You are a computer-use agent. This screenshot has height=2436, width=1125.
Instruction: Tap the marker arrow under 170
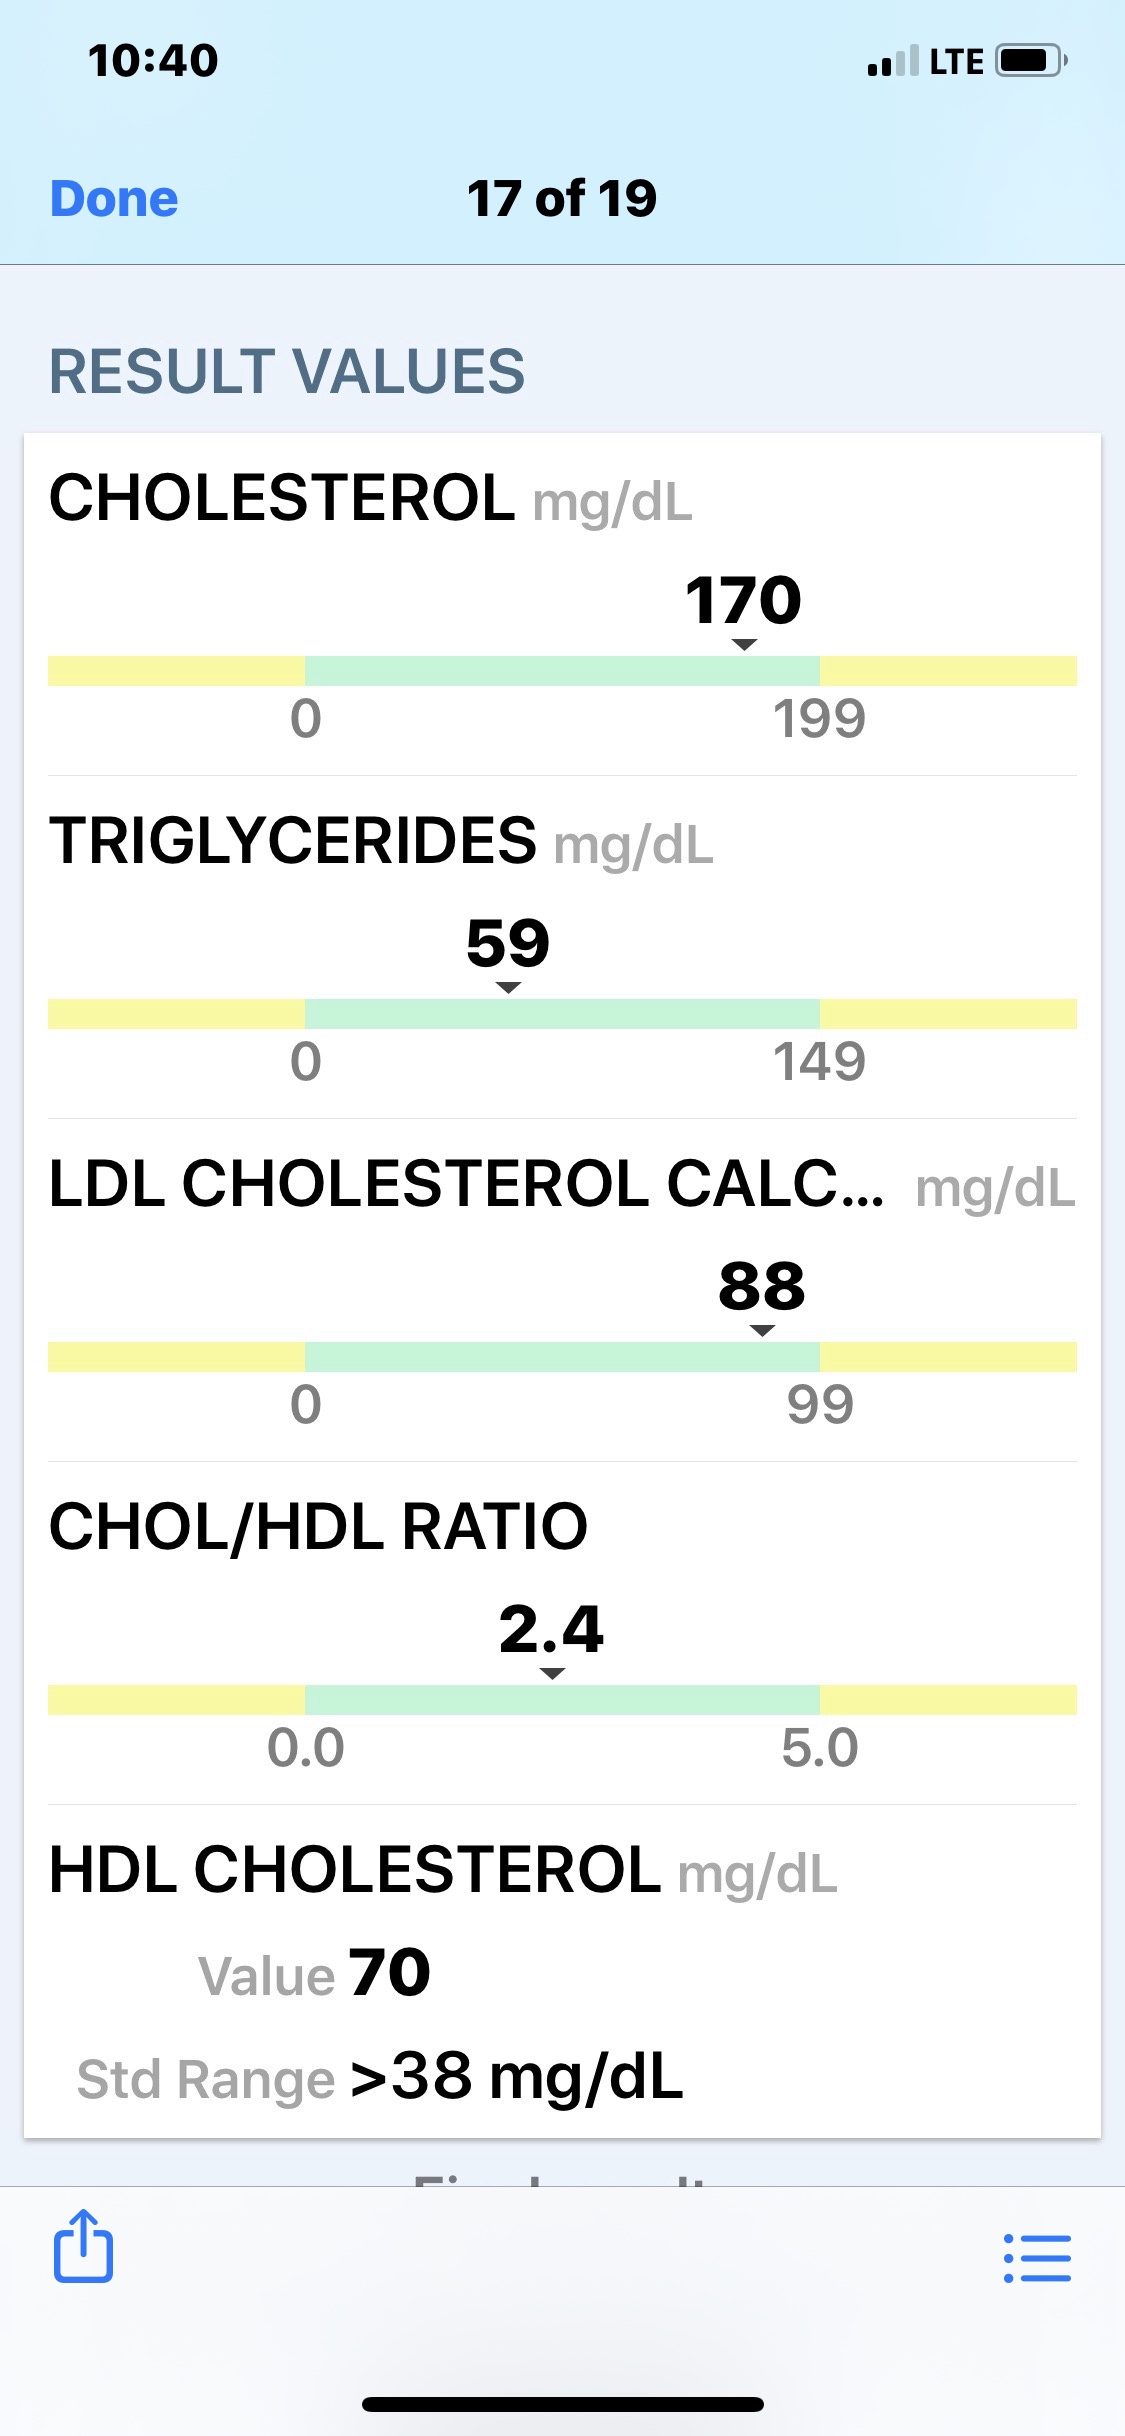pos(744,645)
